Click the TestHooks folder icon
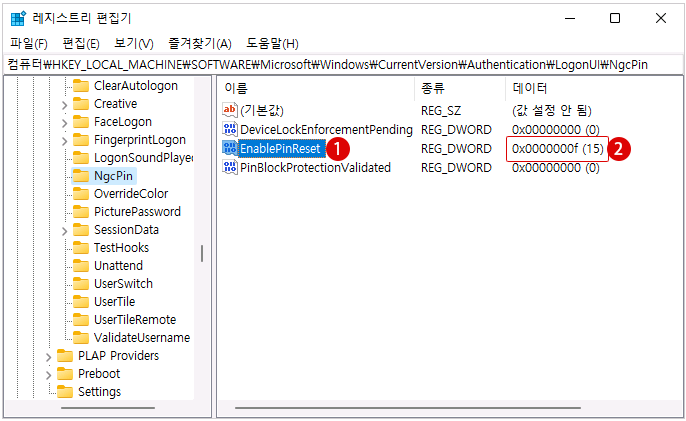 [x=81, y=247]
